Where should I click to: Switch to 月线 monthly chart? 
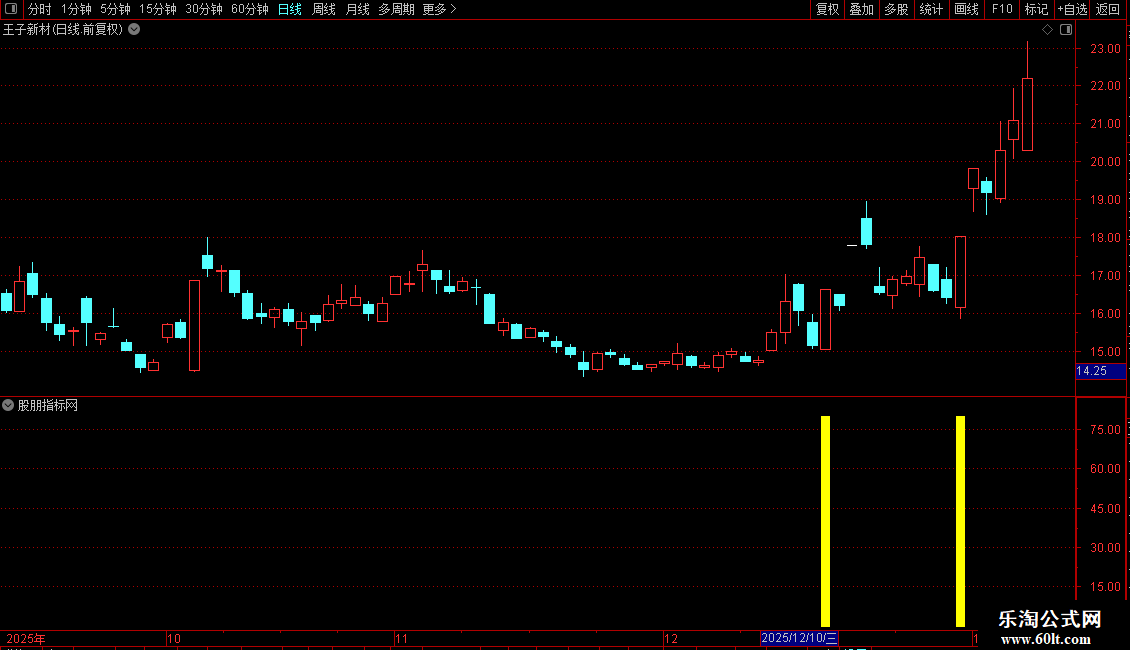click(x=357, y=9)
